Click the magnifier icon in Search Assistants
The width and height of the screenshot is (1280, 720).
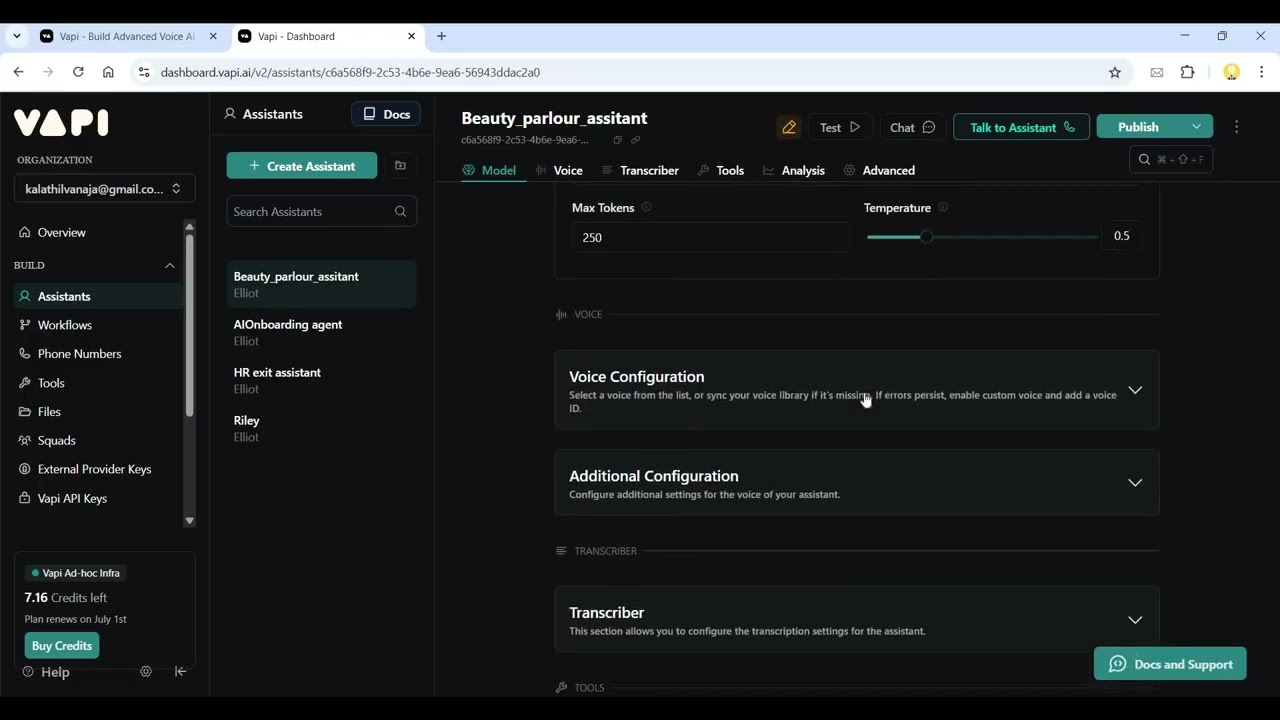pyautogui.click(x=400, y=211)
